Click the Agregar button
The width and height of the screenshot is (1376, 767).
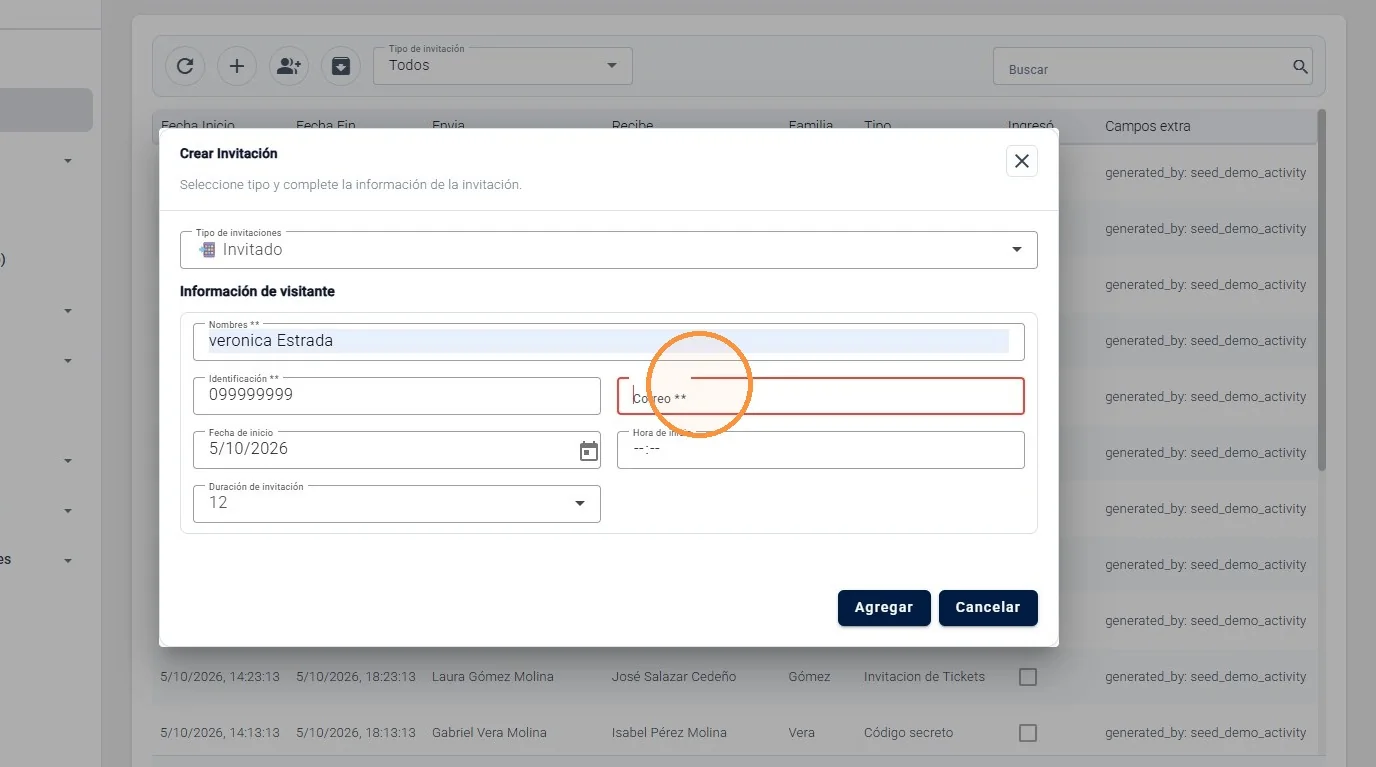(884, 608)
